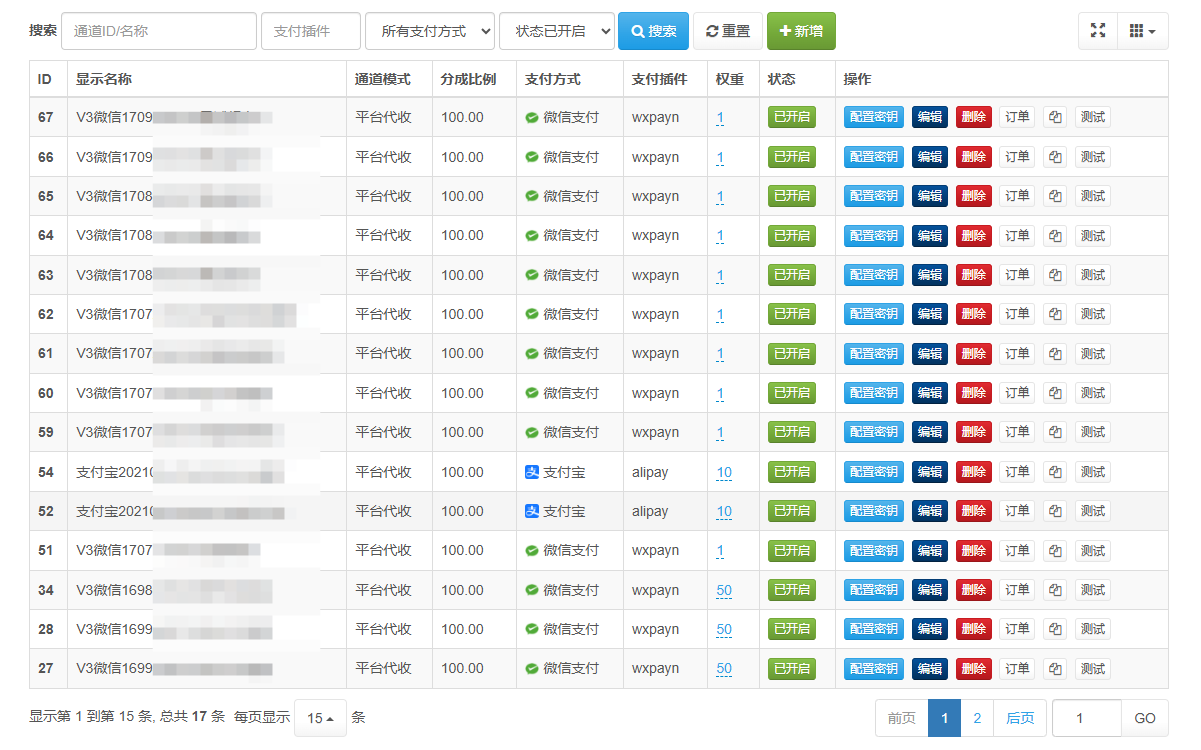Toggle 已开启 status for row 65
The width and height of the screenshot is (1201, 750).
[x=792, y=196]
